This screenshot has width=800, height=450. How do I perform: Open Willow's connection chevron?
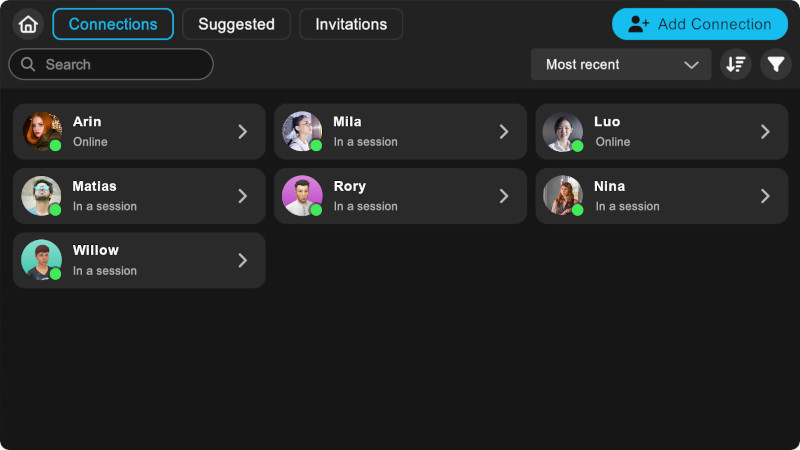click(x=242, y=260)
